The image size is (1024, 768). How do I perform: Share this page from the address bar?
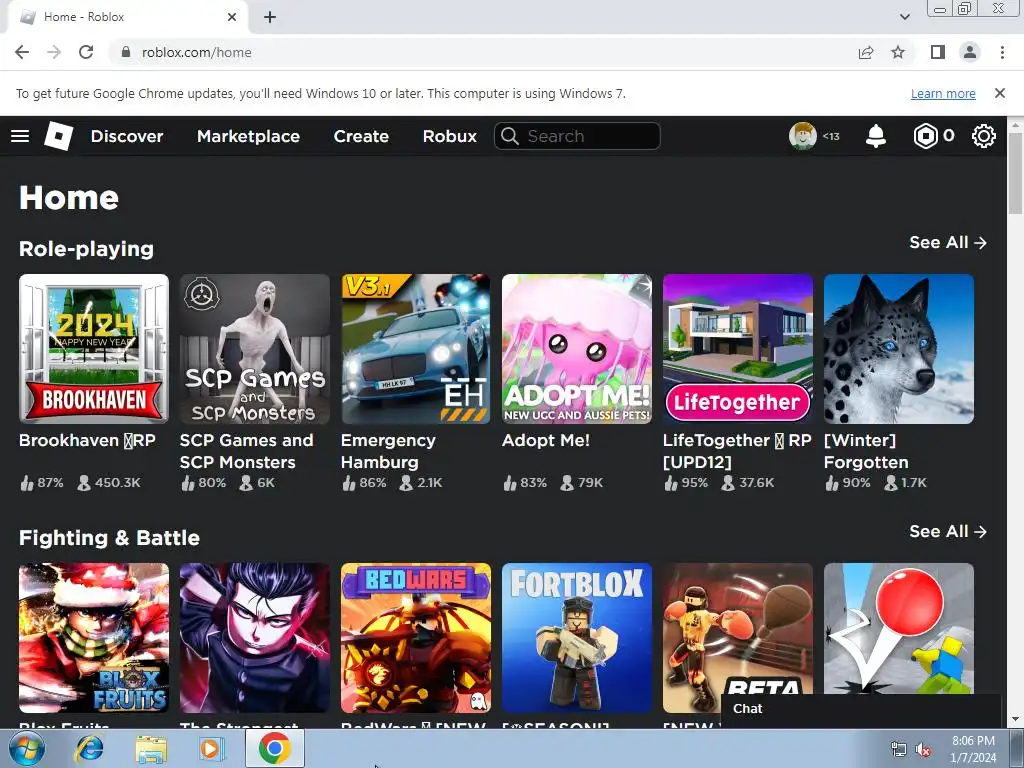[x=866, y=52]
